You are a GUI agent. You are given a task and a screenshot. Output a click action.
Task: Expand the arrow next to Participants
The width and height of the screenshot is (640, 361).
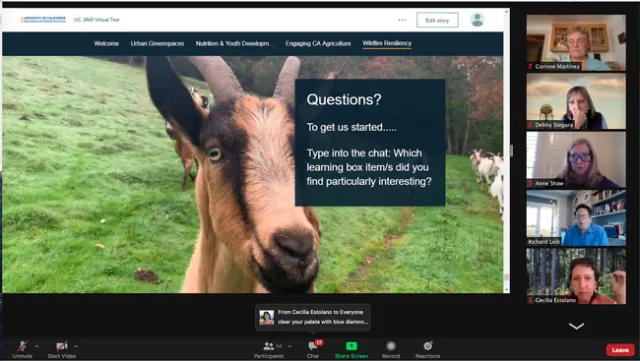[290, 346]
